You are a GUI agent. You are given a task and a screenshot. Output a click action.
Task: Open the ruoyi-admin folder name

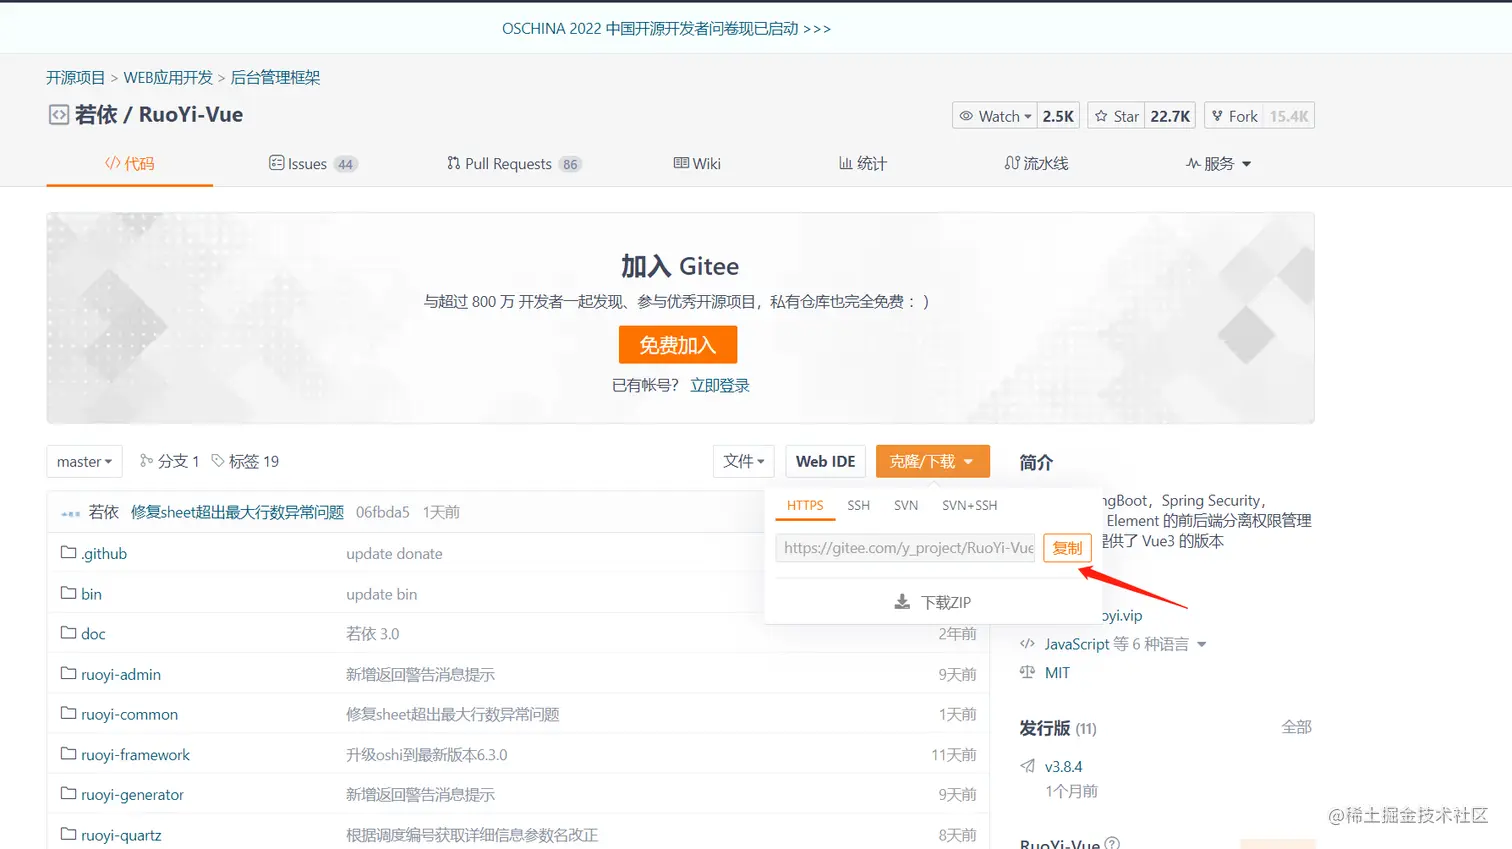121,674
